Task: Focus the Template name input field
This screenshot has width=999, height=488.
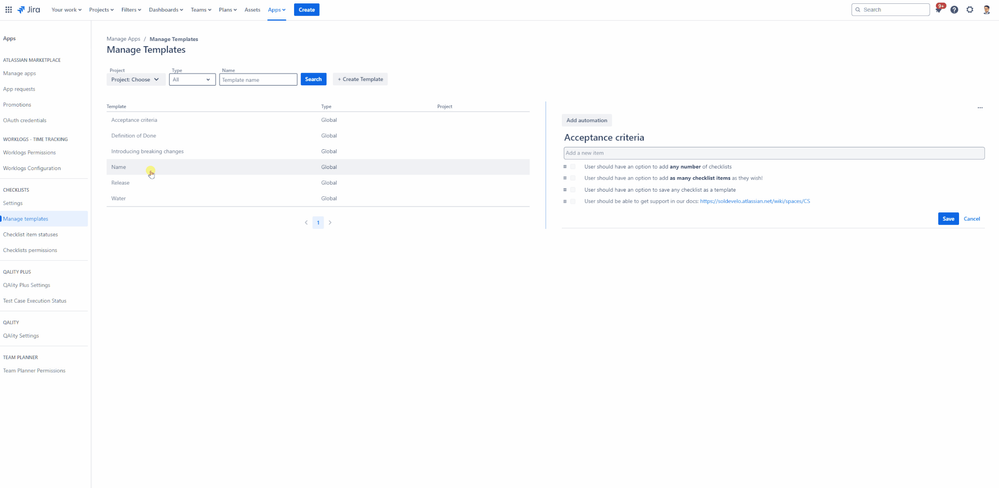Action: [258, 80]
